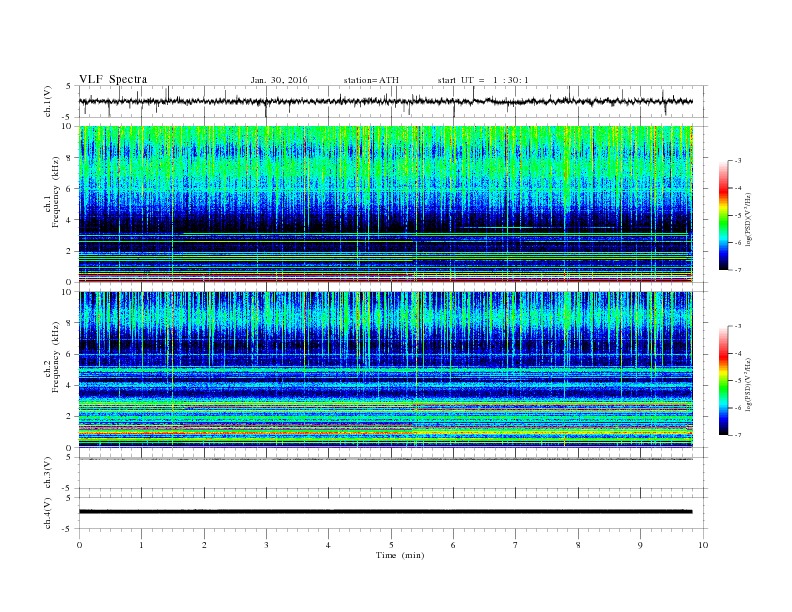Click the '-5' tick of the ch.3(V) axis
792x612 pixels.
point(68,488)
